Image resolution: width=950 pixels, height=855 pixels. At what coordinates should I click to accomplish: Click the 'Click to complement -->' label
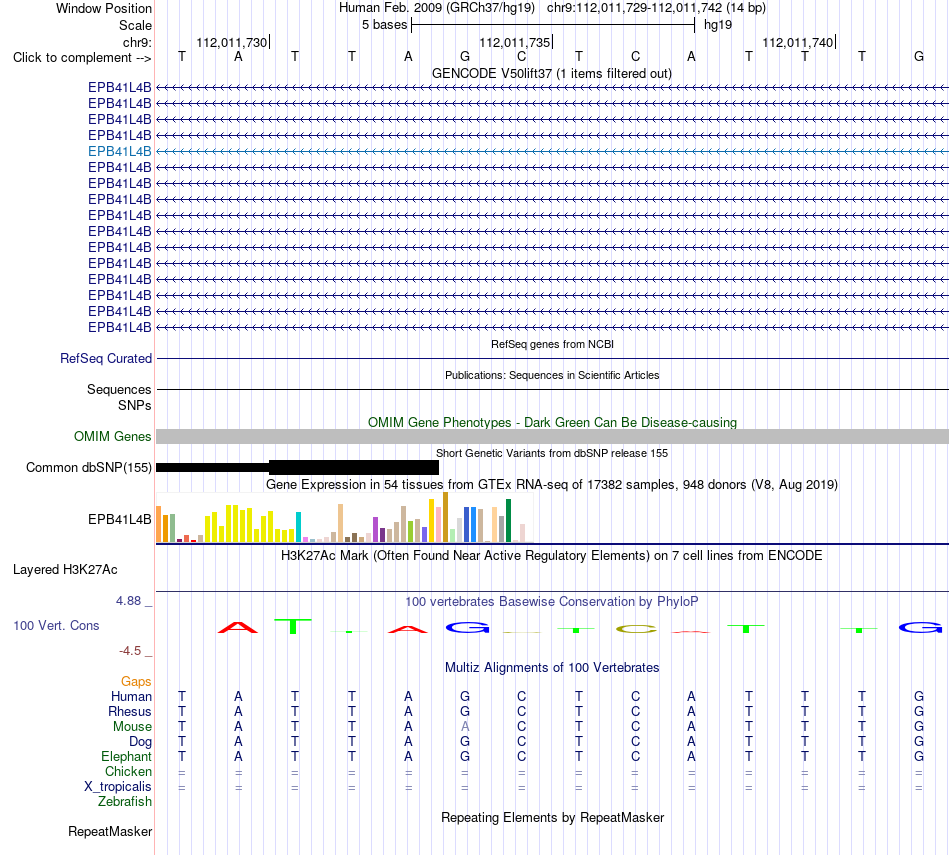(82, 58)
